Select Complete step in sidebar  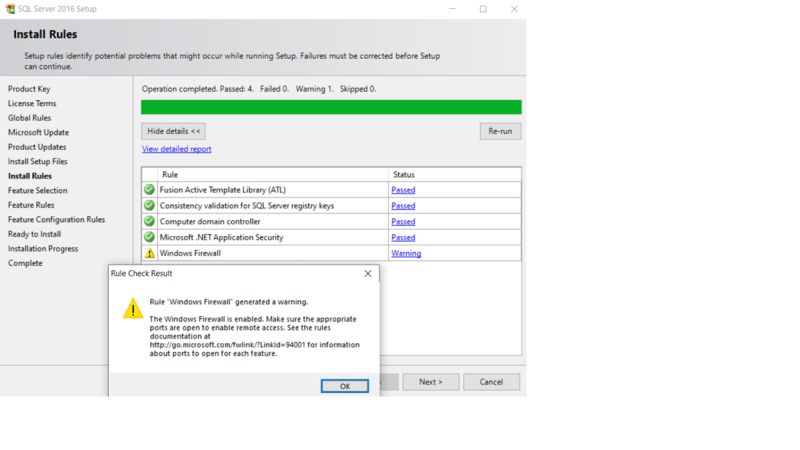coord(25,263)
